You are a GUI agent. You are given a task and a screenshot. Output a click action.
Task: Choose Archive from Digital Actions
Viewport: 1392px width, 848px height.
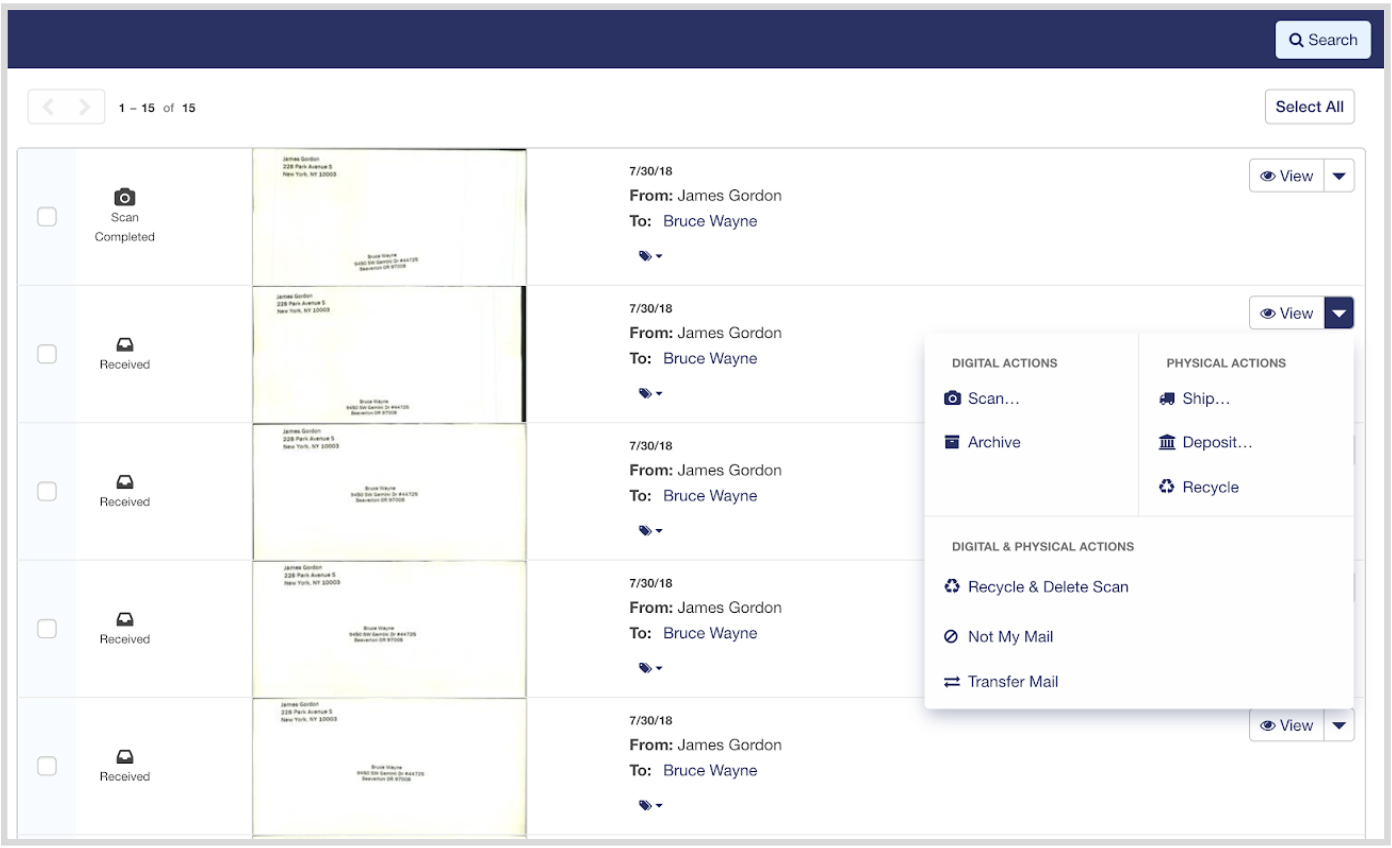click(x=982, y=442)
